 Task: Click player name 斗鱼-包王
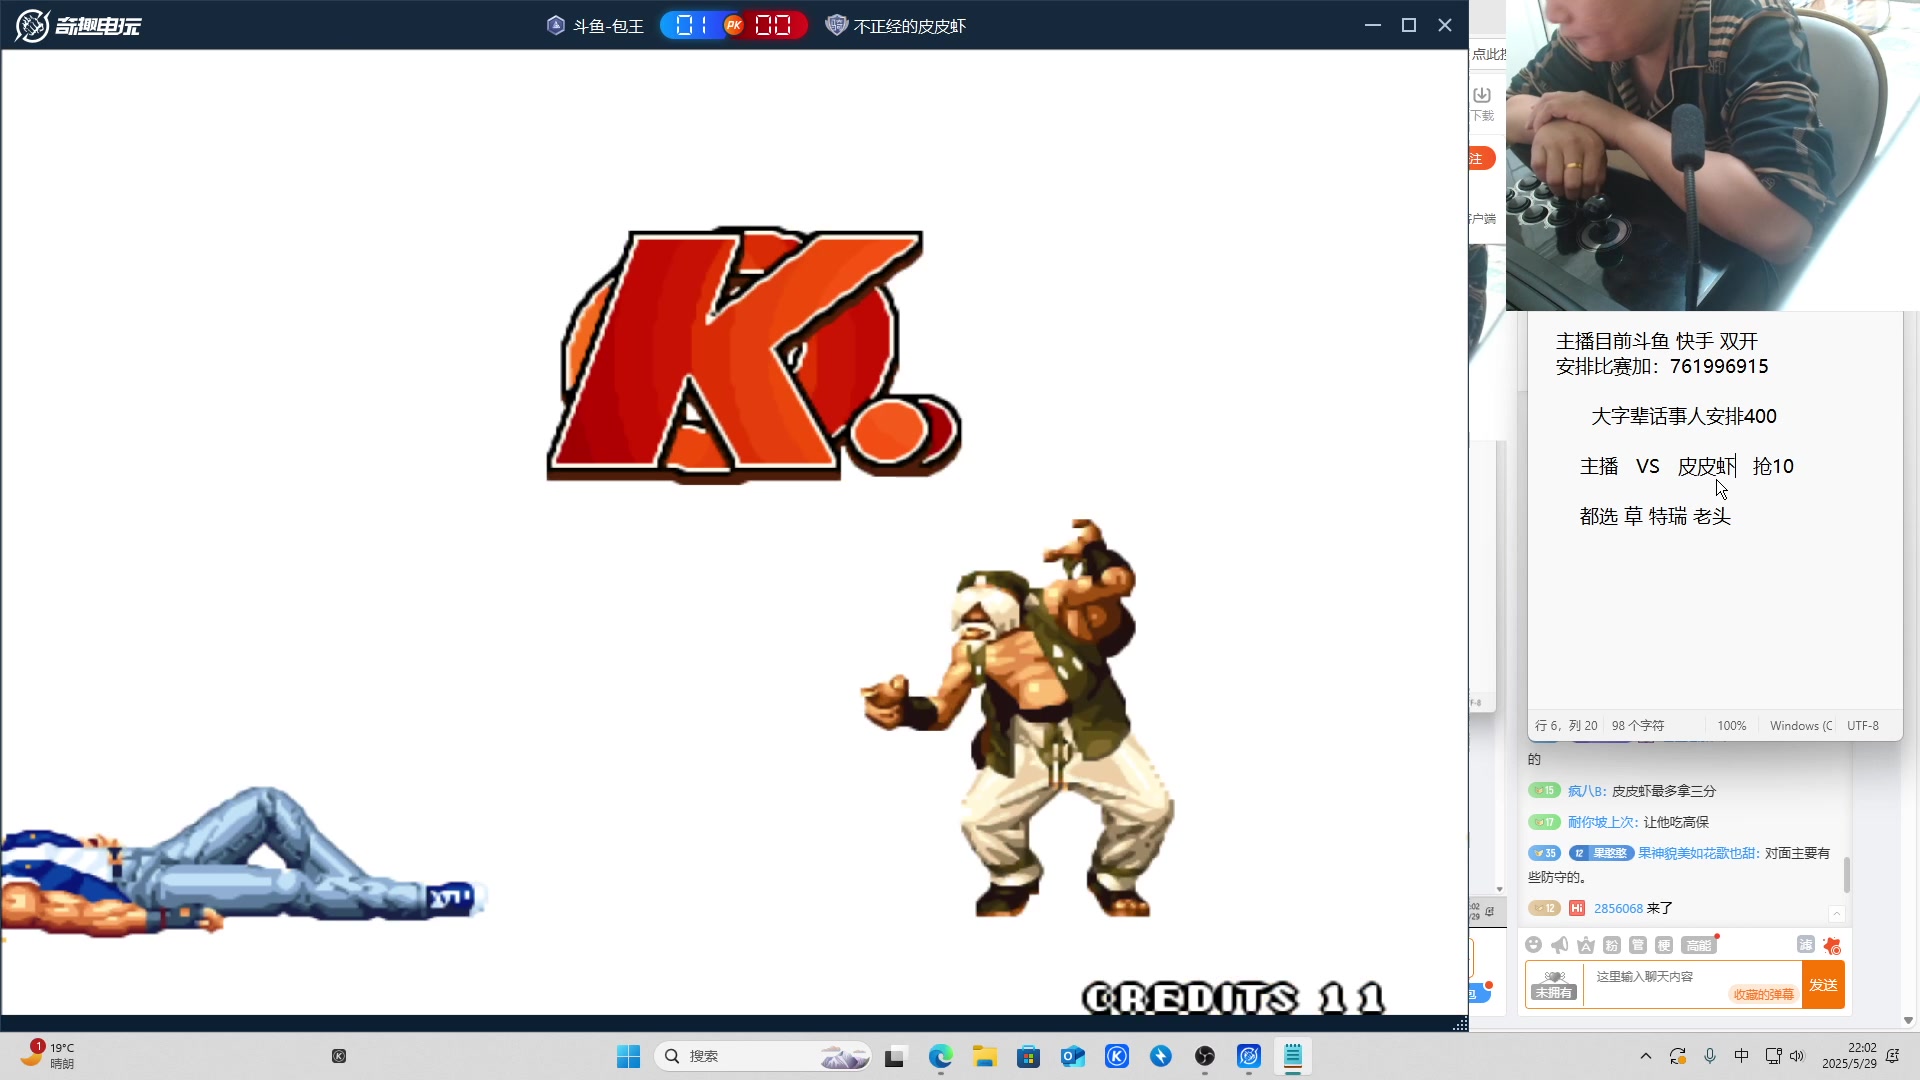pos(608,26)
